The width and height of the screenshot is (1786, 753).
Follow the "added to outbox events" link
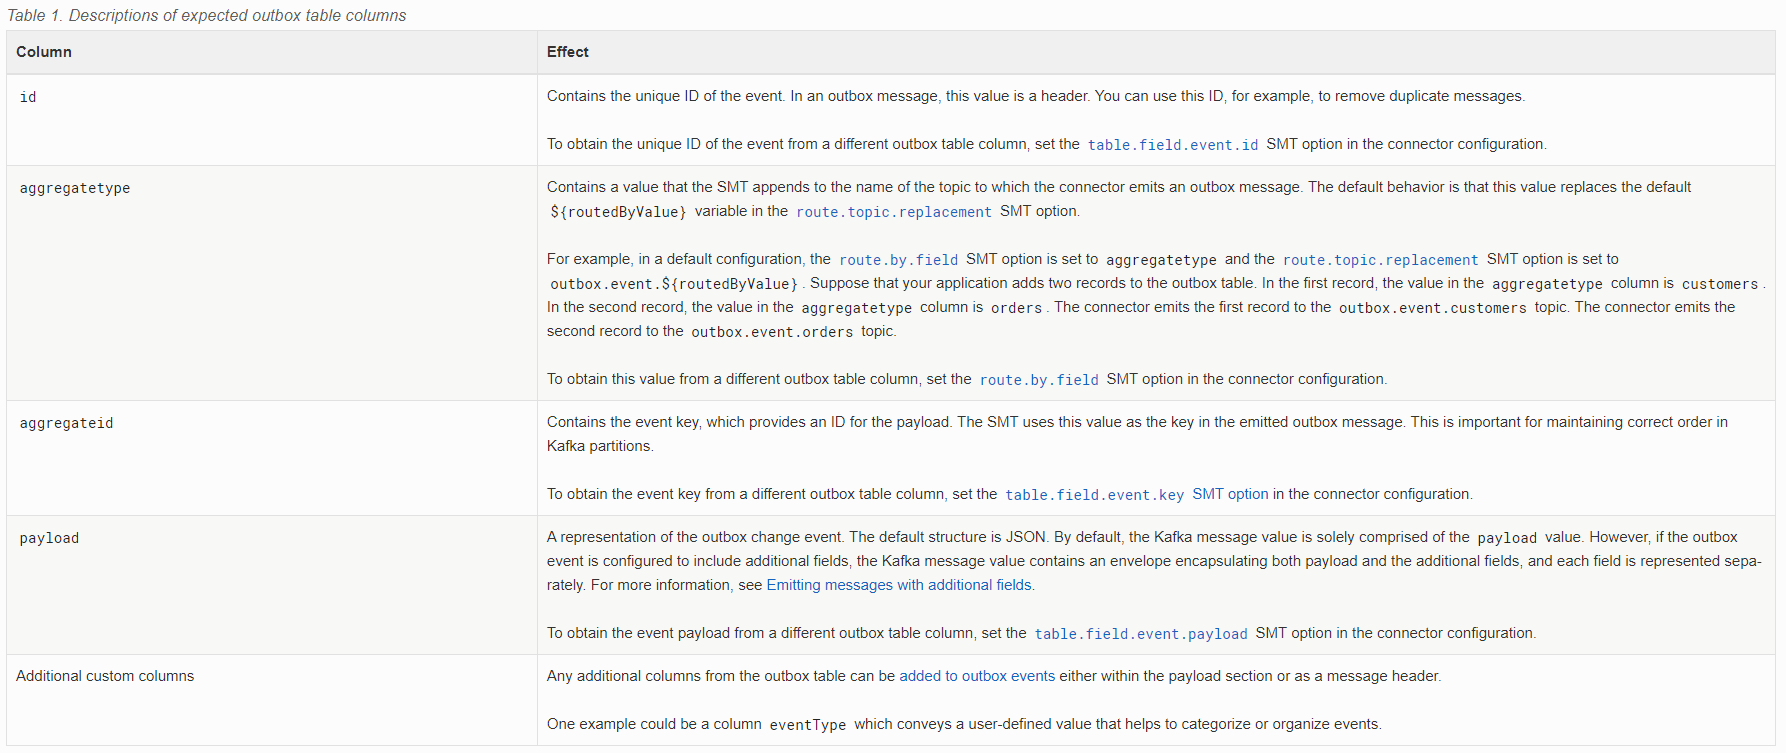[x=977, y=676]
